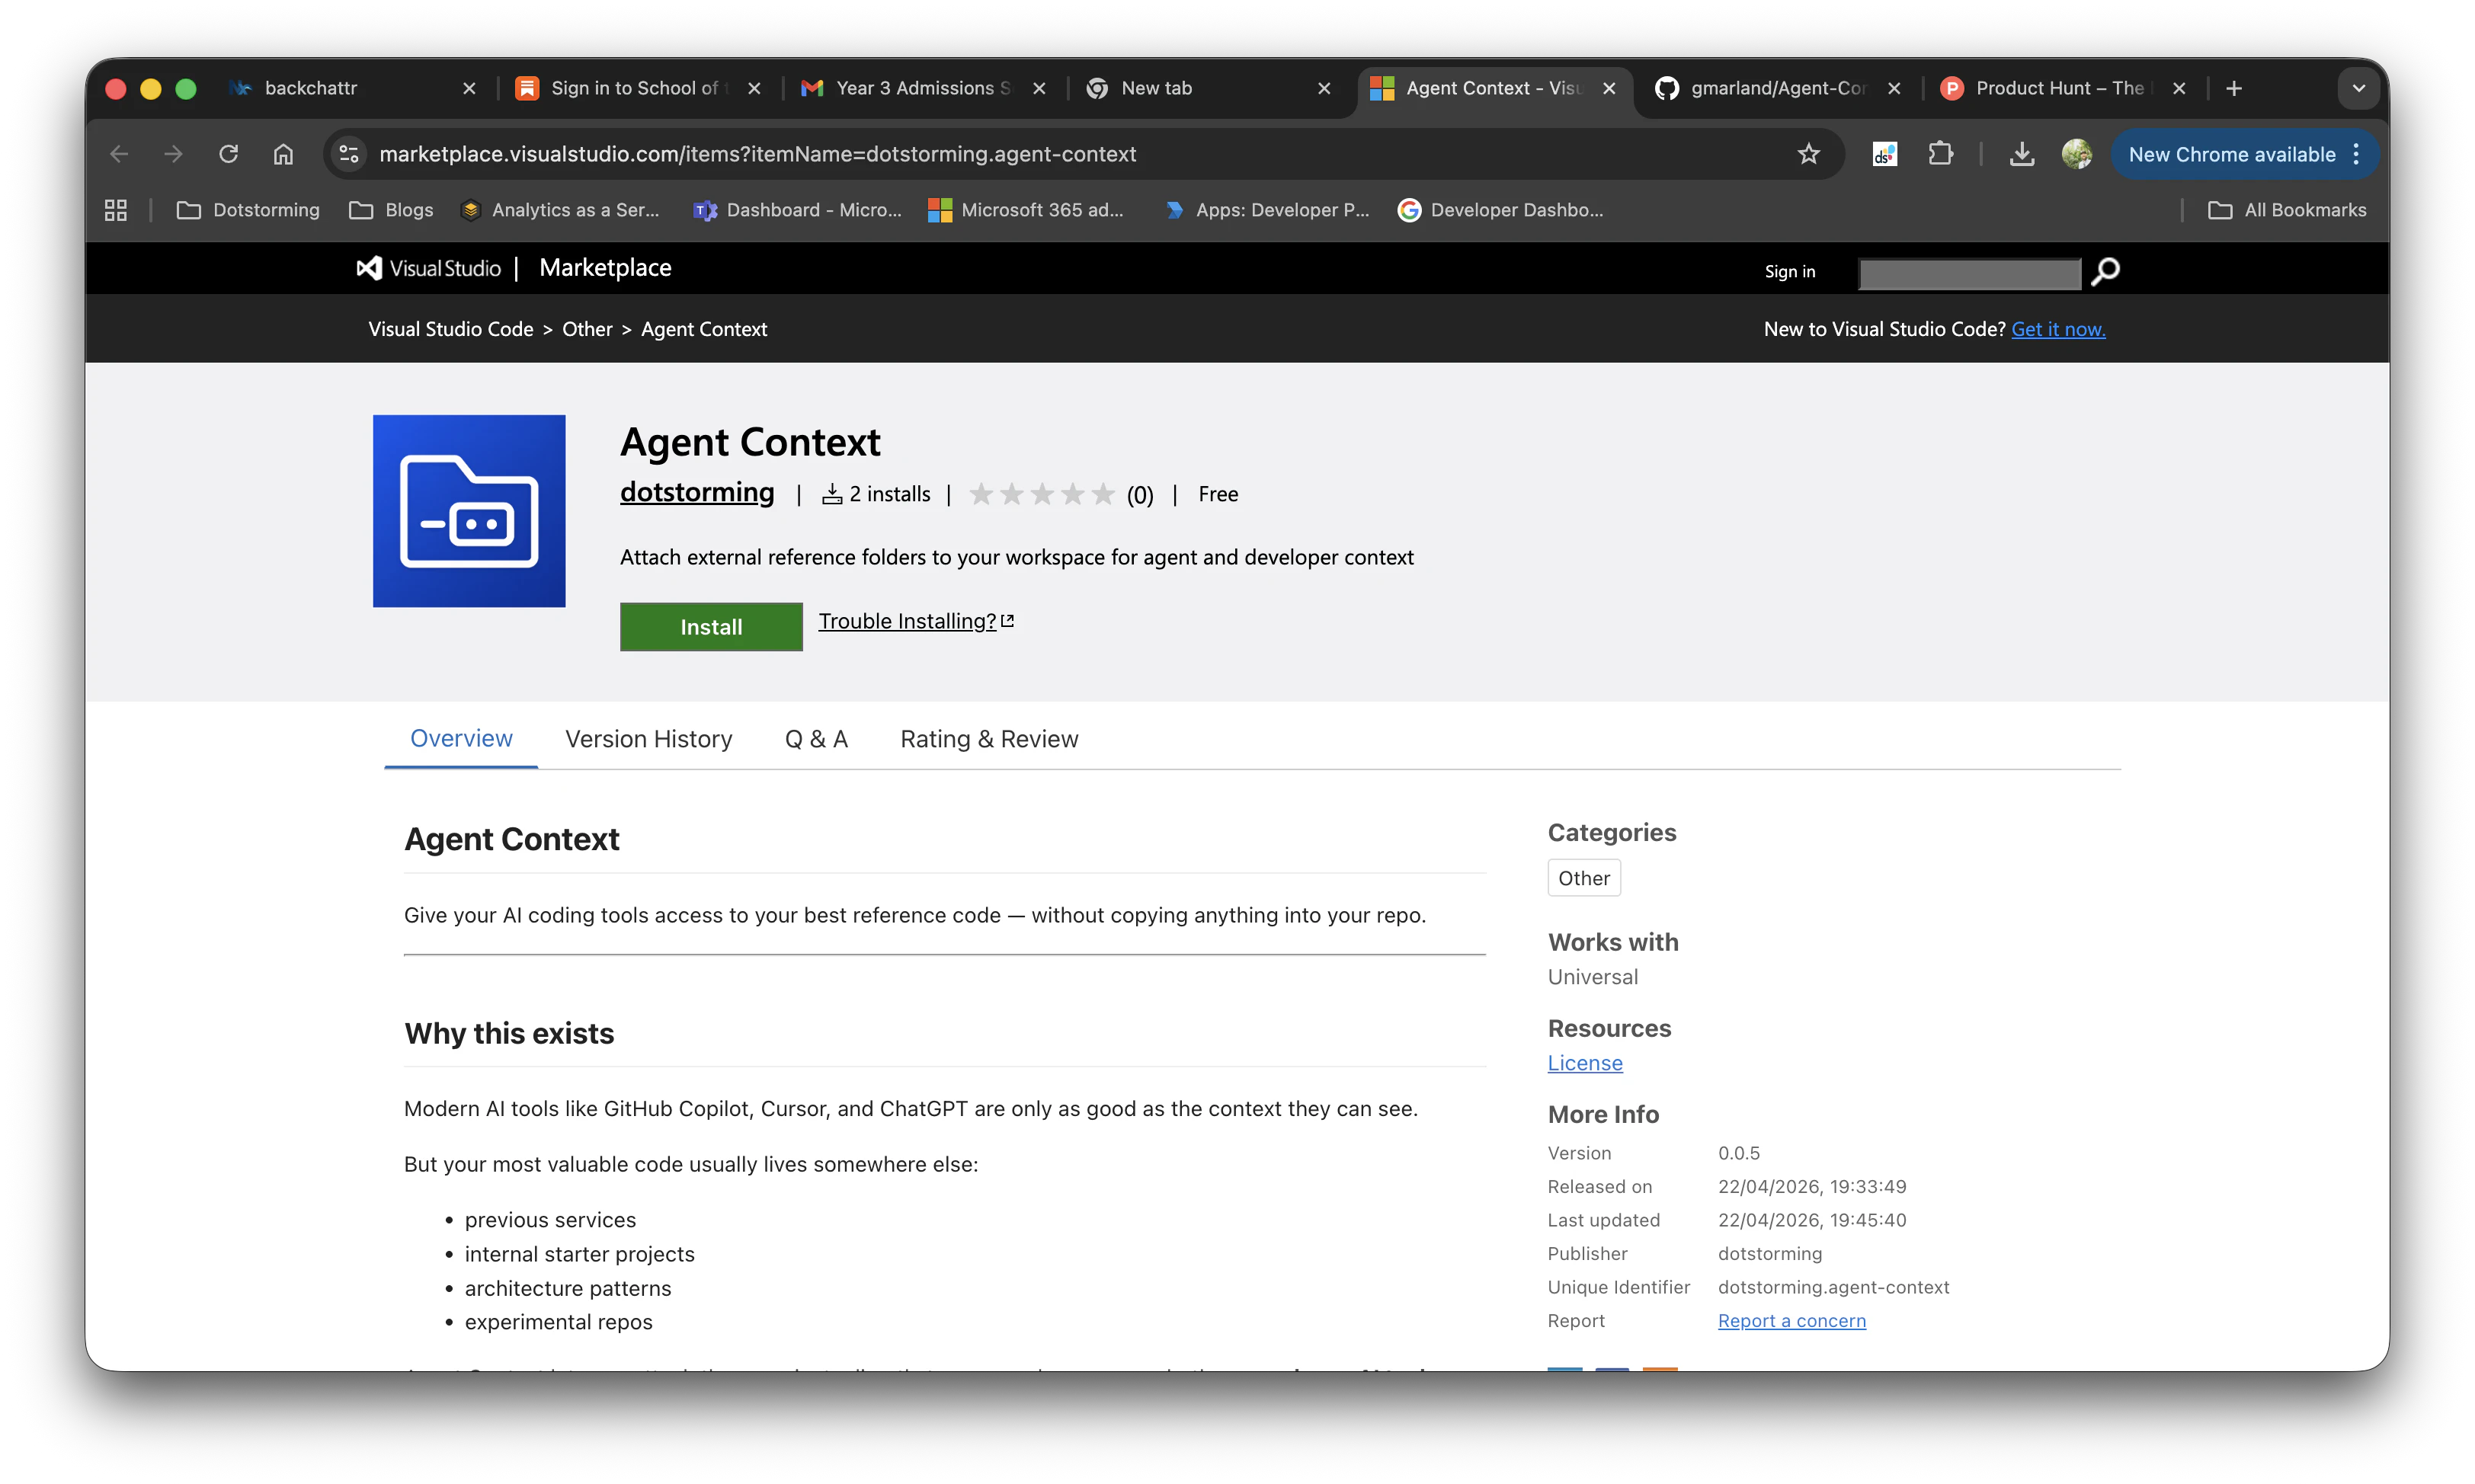Bookmark this page via the star icon
This screenshot has height=1484, width=2475.
coord(1808,153)
